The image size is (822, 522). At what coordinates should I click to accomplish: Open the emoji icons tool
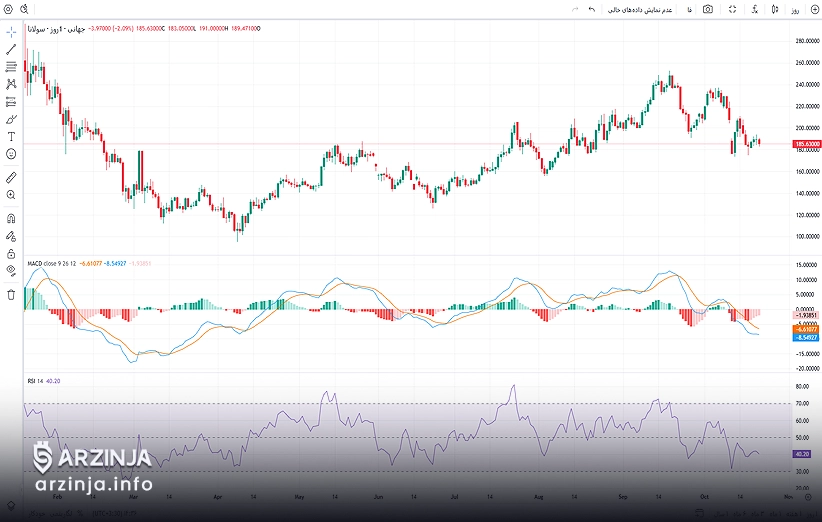11,154
